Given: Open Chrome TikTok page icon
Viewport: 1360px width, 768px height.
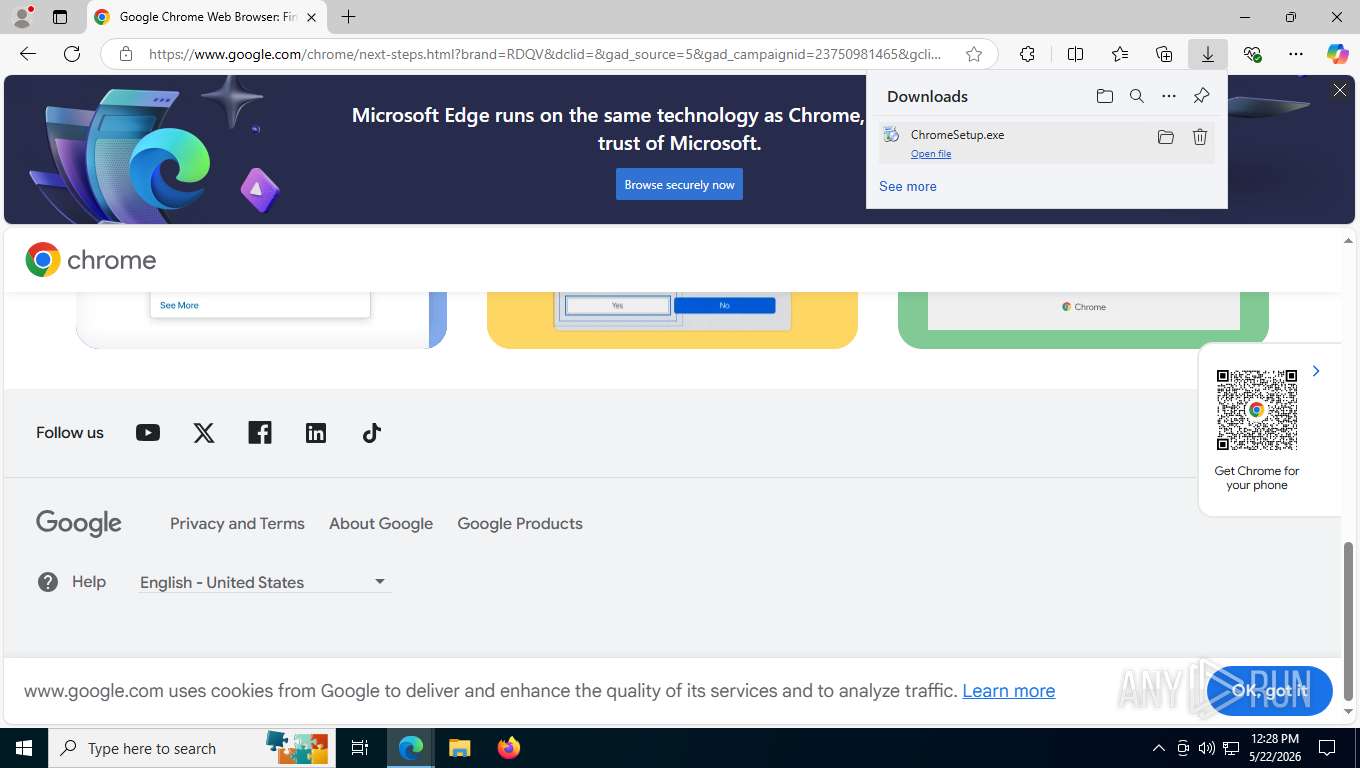Looking at the screenshot, I should click(x=372, y=433).
